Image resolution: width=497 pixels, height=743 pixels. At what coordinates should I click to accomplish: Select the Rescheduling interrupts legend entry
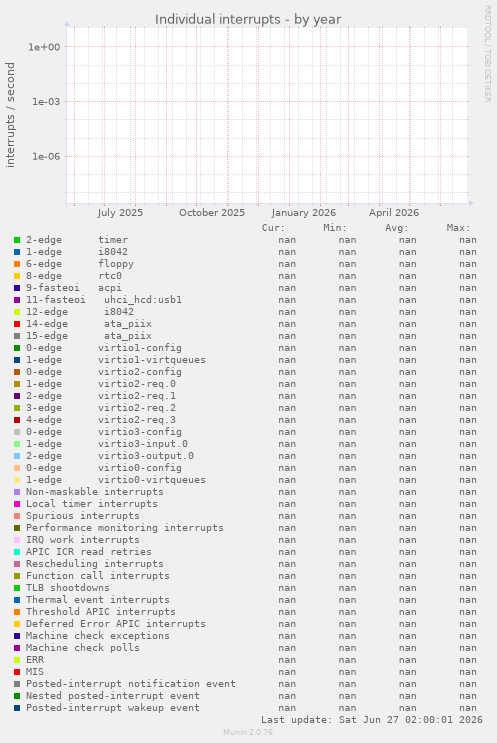click(x=94, y=564)
